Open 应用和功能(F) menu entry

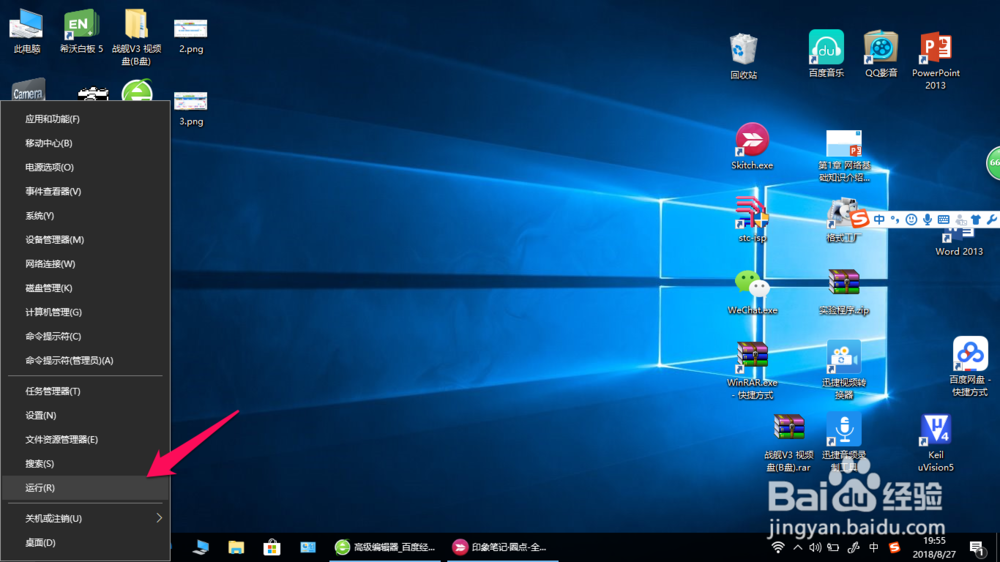coord(85,119)
